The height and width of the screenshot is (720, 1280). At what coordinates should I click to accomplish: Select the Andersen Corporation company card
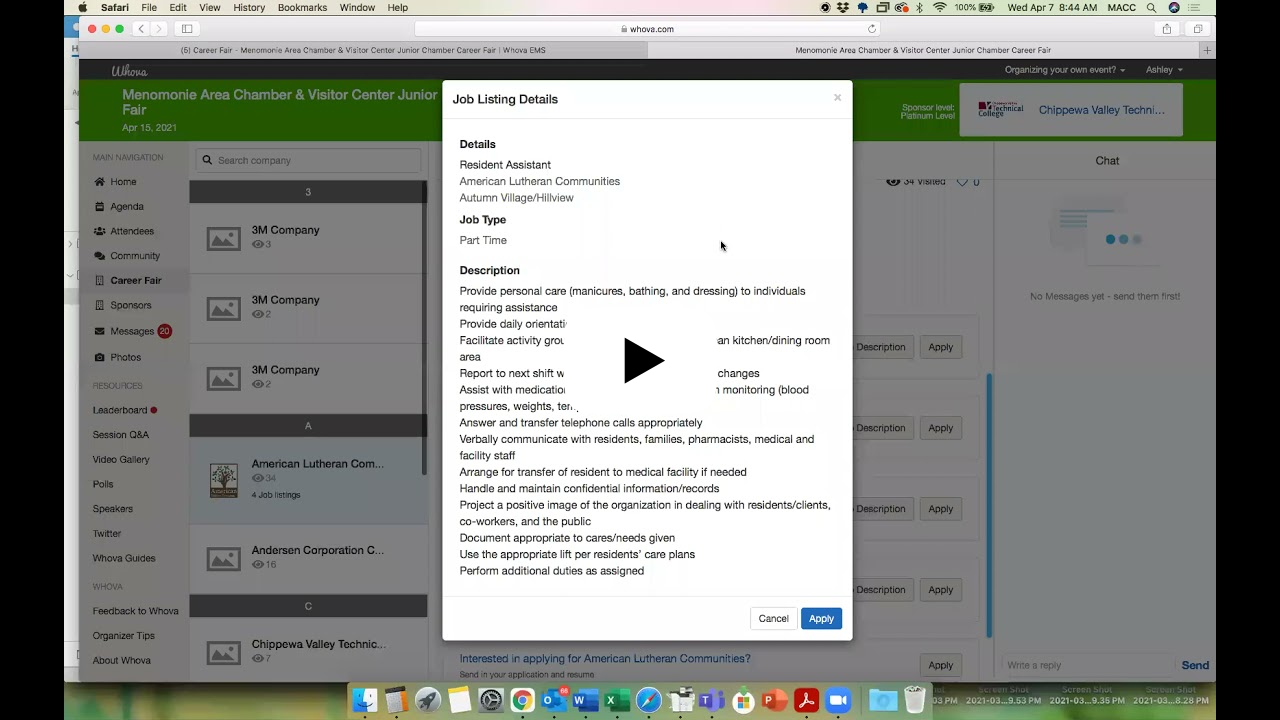click(x=308, y=558)
